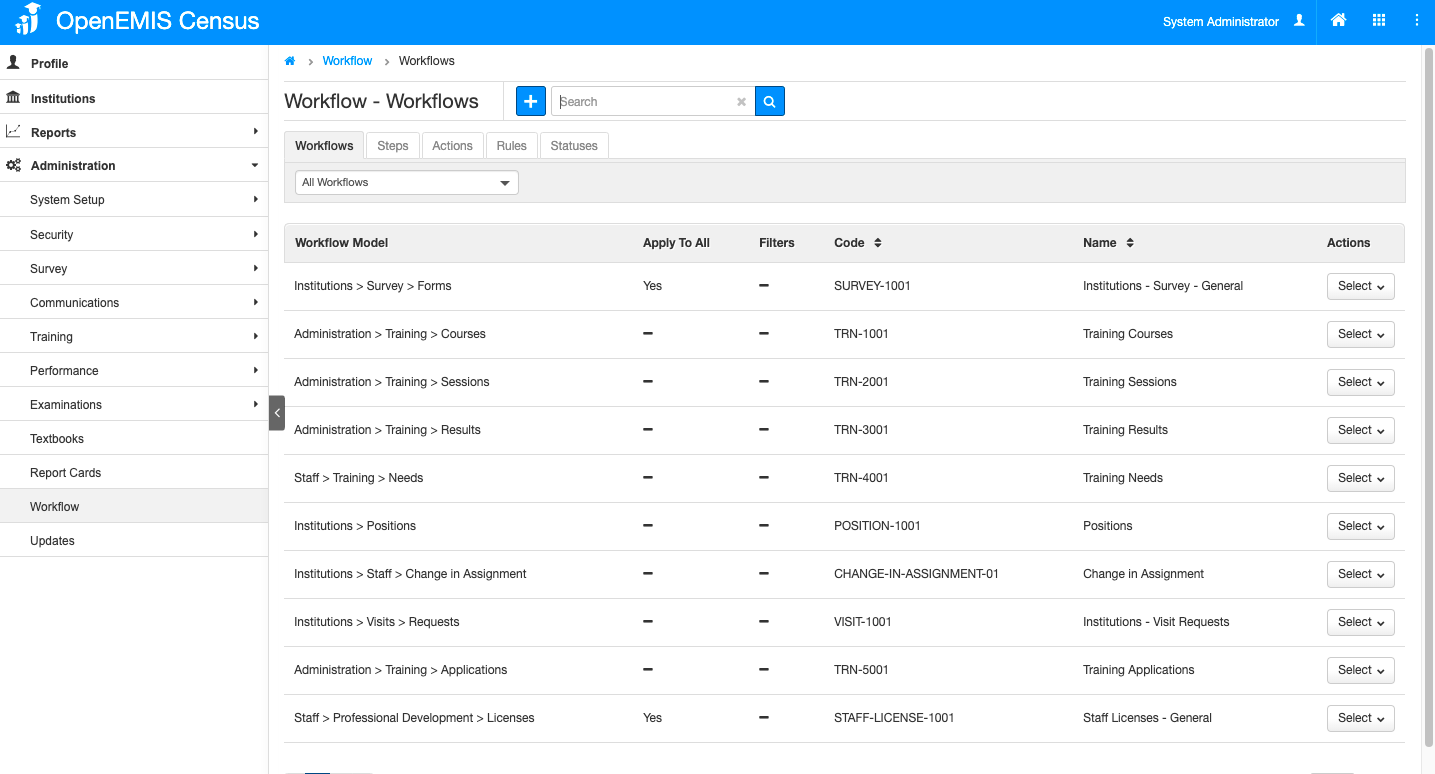Screen dimensions: 1435x774
Task: Open Select dropdown for STAFF-LICENSE-1001 row
Action: pyautogui.click(x=1361, y=718)
